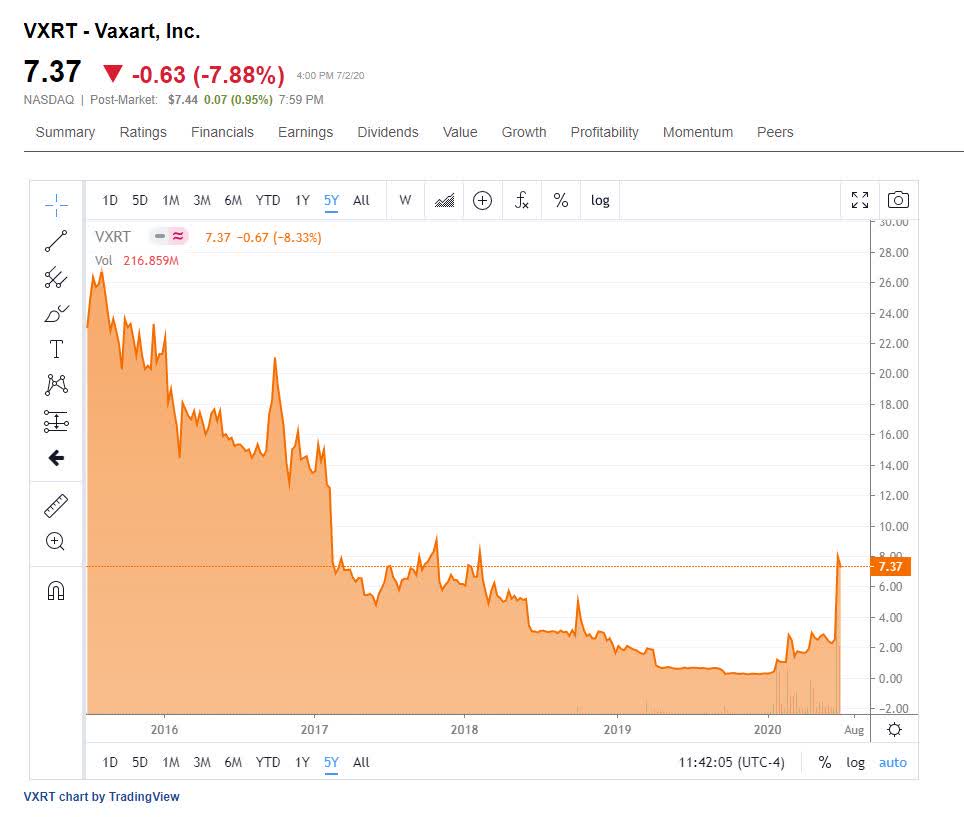The height and width of the screenshot is (817, 964).
Task: Choose All range in bottom bar
Action: pyautogui.click(x=362, y=762)
